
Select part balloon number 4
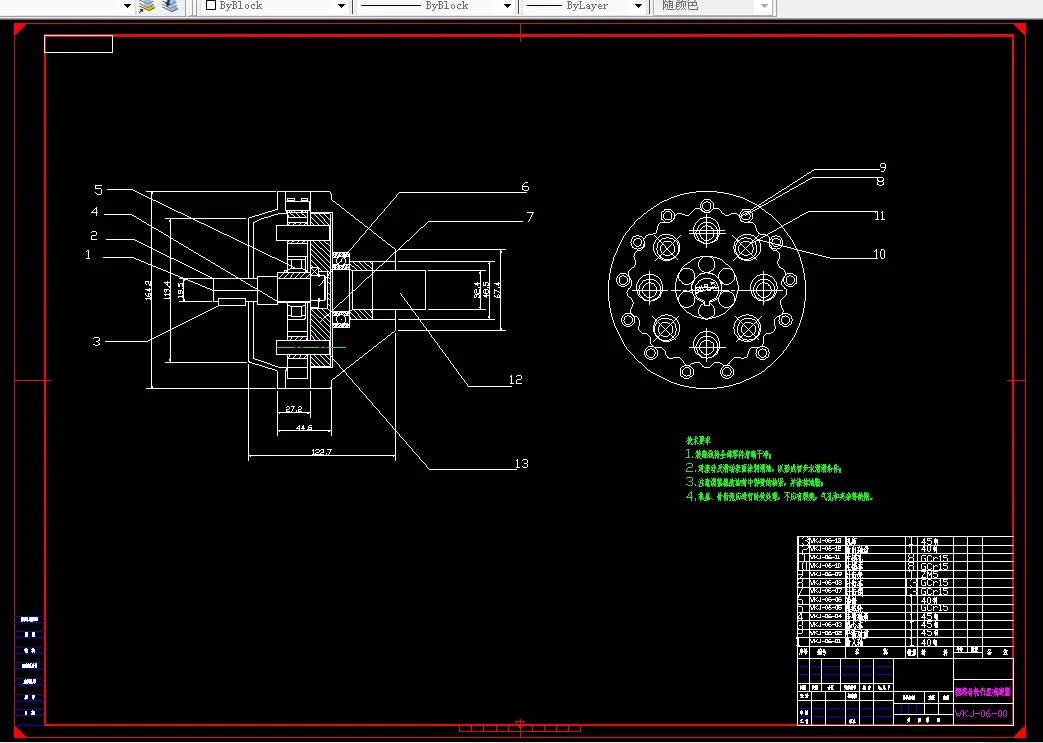click(94, 212)
